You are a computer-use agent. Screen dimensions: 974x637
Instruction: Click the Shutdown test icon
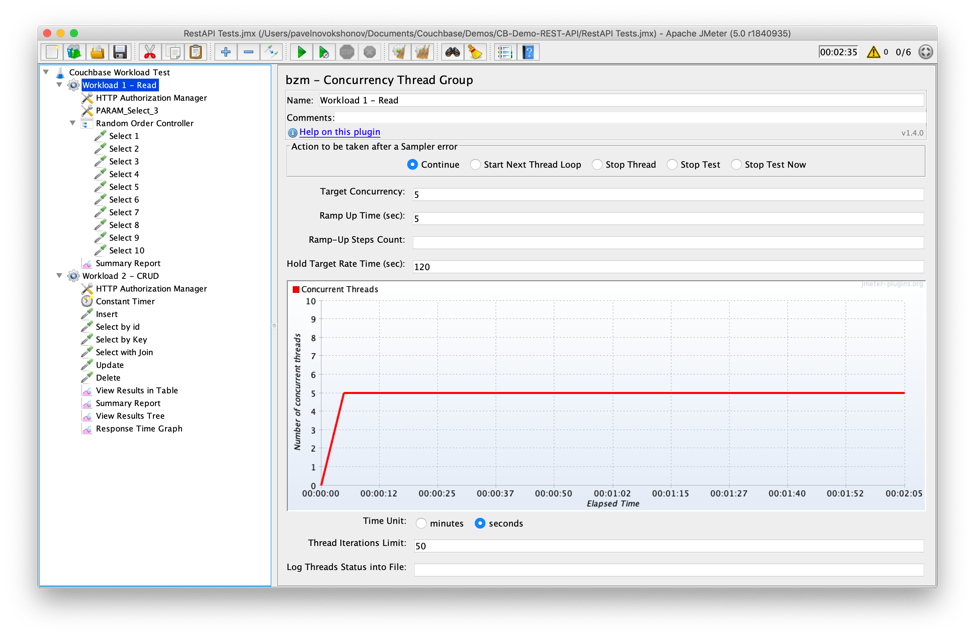pyautogui.click(x=370, y=52)
